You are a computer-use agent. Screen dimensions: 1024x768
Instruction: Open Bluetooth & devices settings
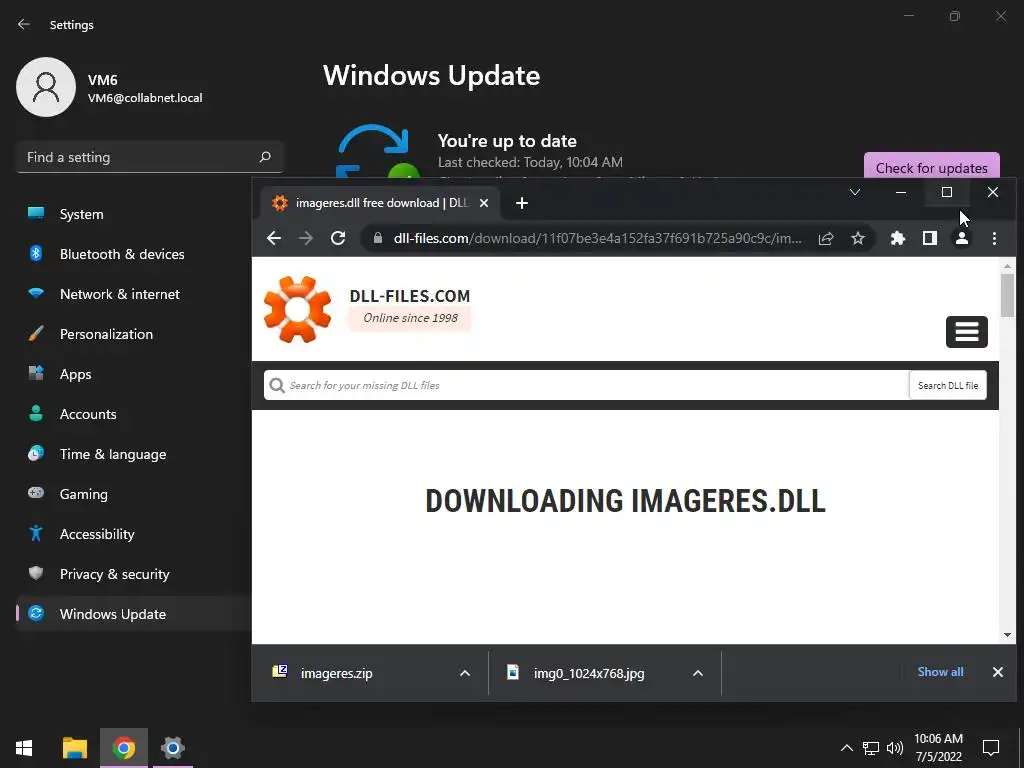(134, 254)
